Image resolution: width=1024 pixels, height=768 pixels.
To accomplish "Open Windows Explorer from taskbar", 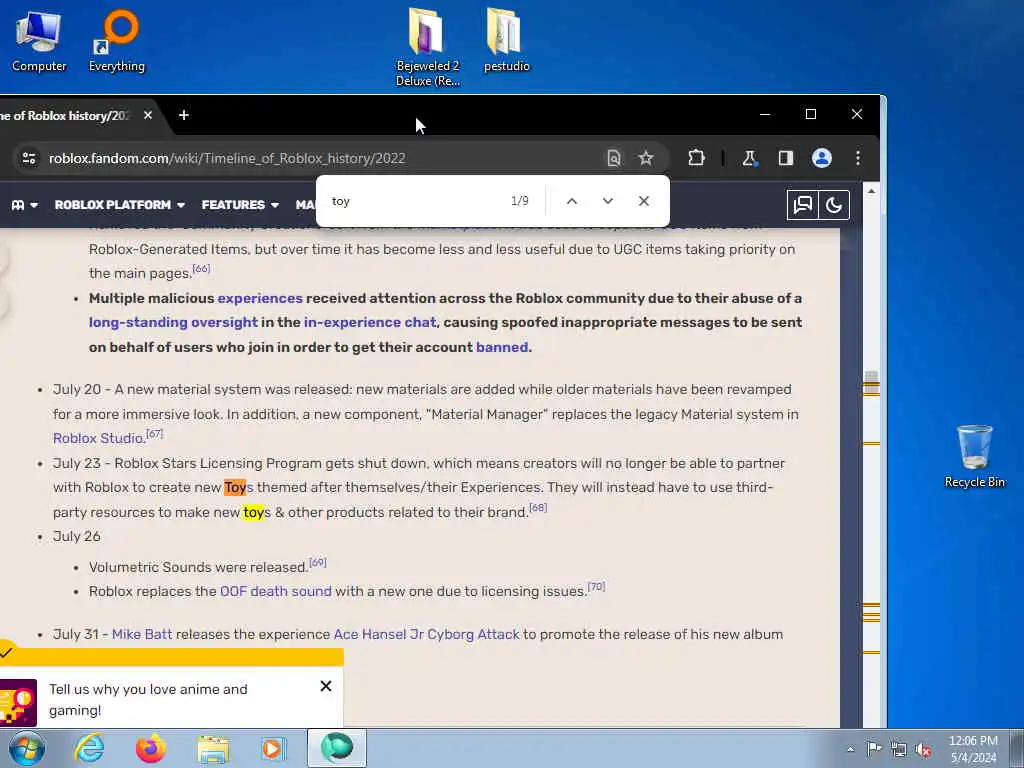I will click(213, 748).
